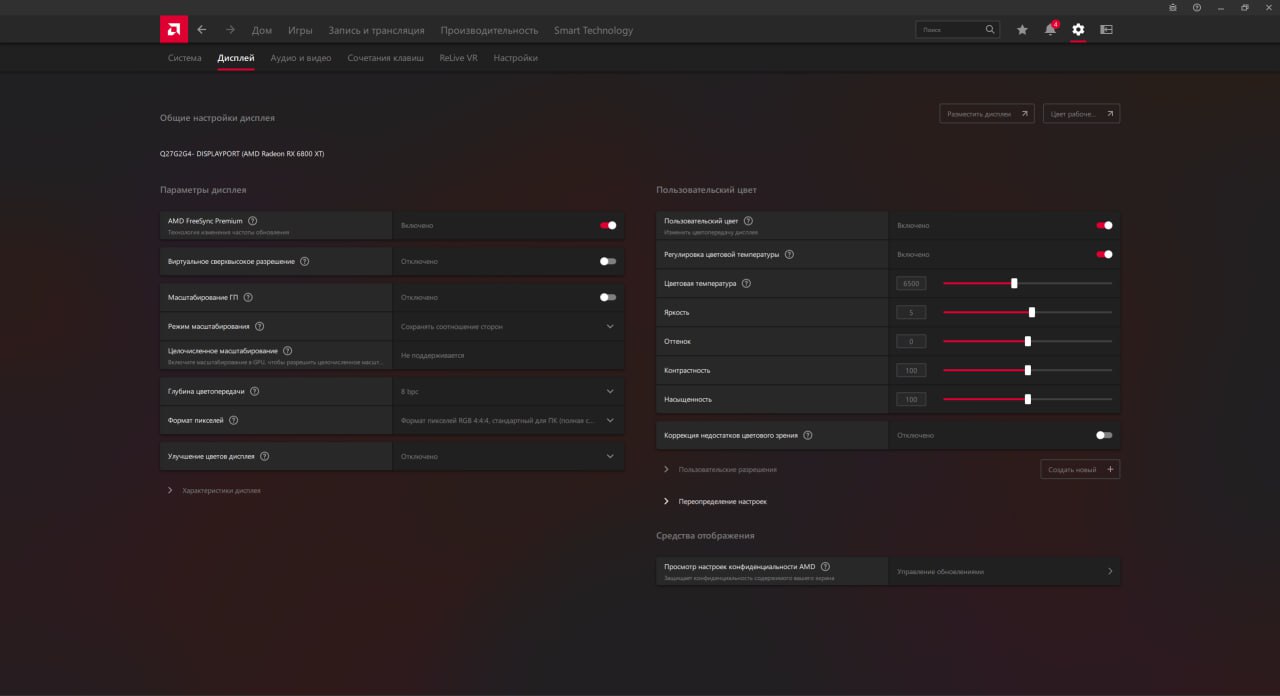Click the forward arrow icon
The width and height of the screenshot is (1280, 696).
[x=231, y=30]
